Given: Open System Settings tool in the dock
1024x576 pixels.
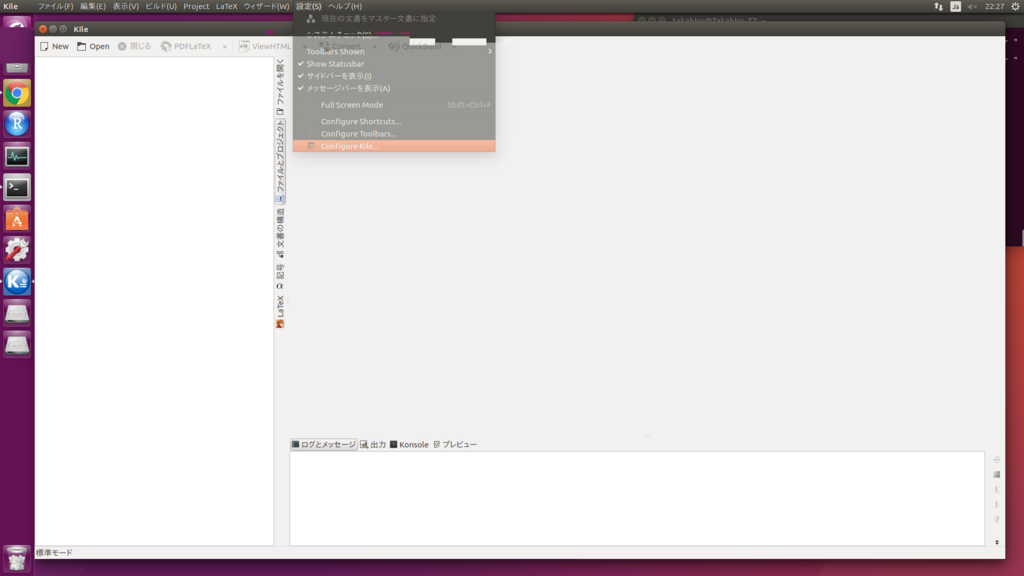Looking at the screenshot, I should [x=17, y=250].
